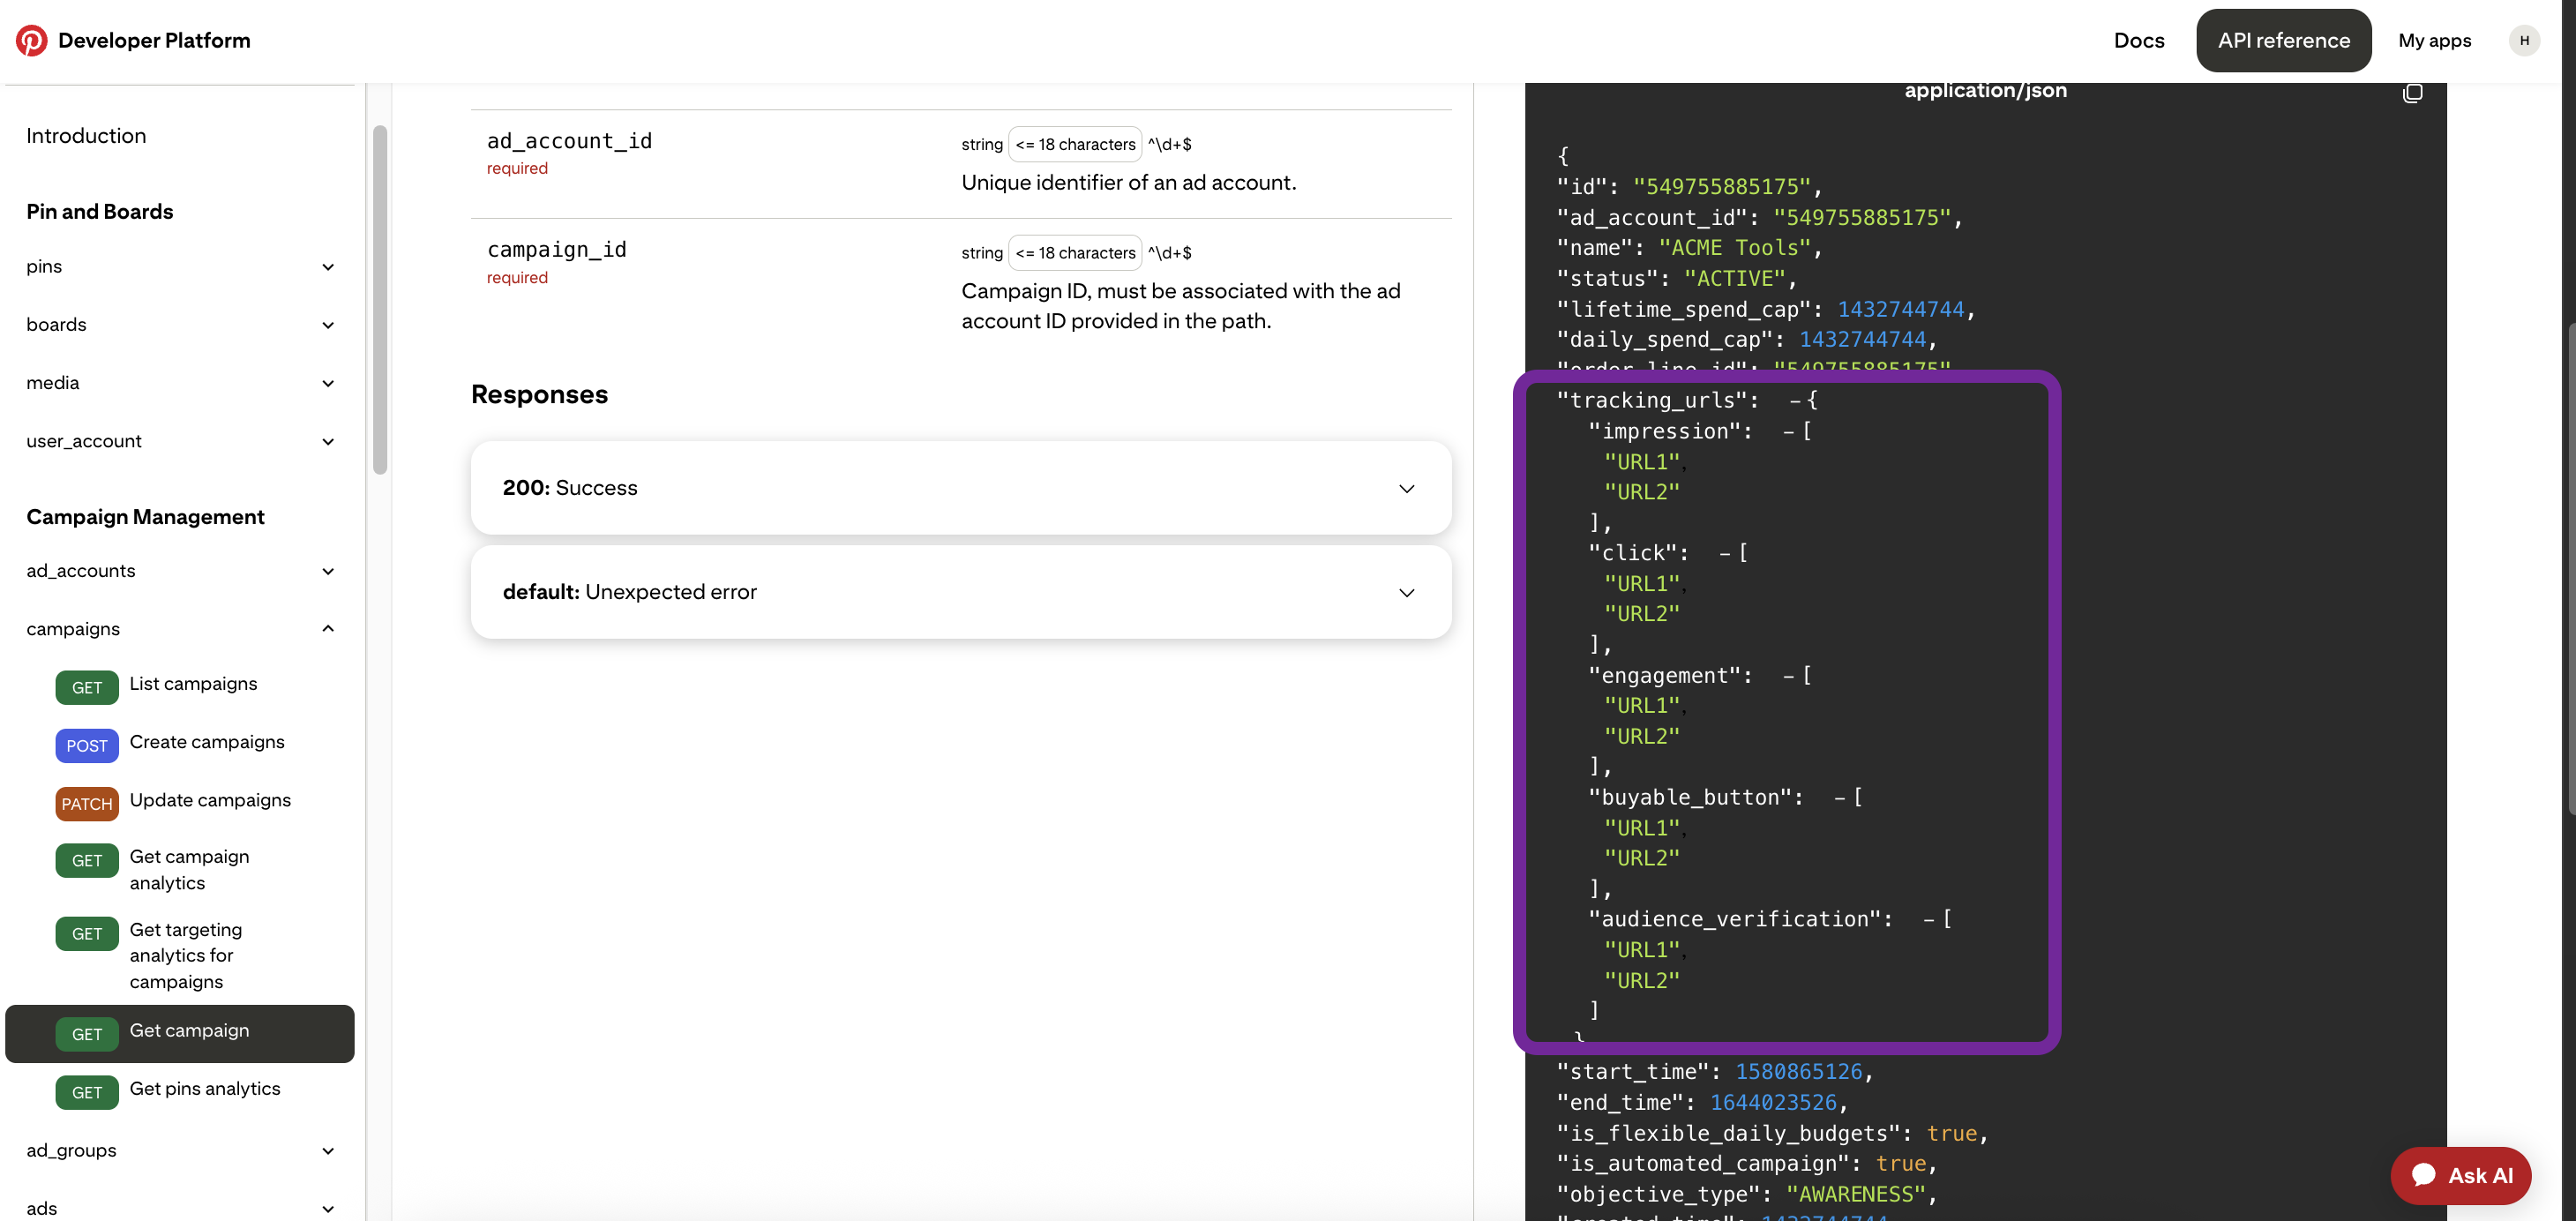Click the PATCH badge for Update campaigns
The width and height of the screenshot is (2576, 1221).
pos(86,803)
